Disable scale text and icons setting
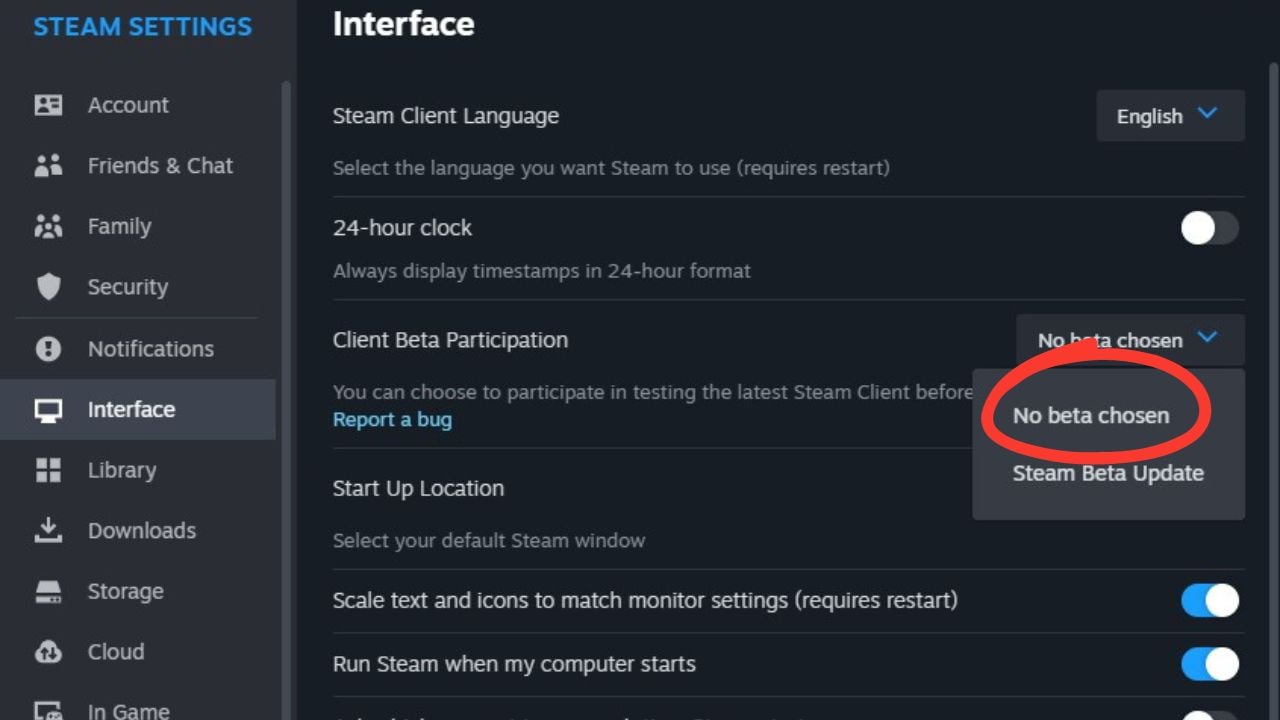This screenshot has height=720, width=1280. pos(1209,600)
